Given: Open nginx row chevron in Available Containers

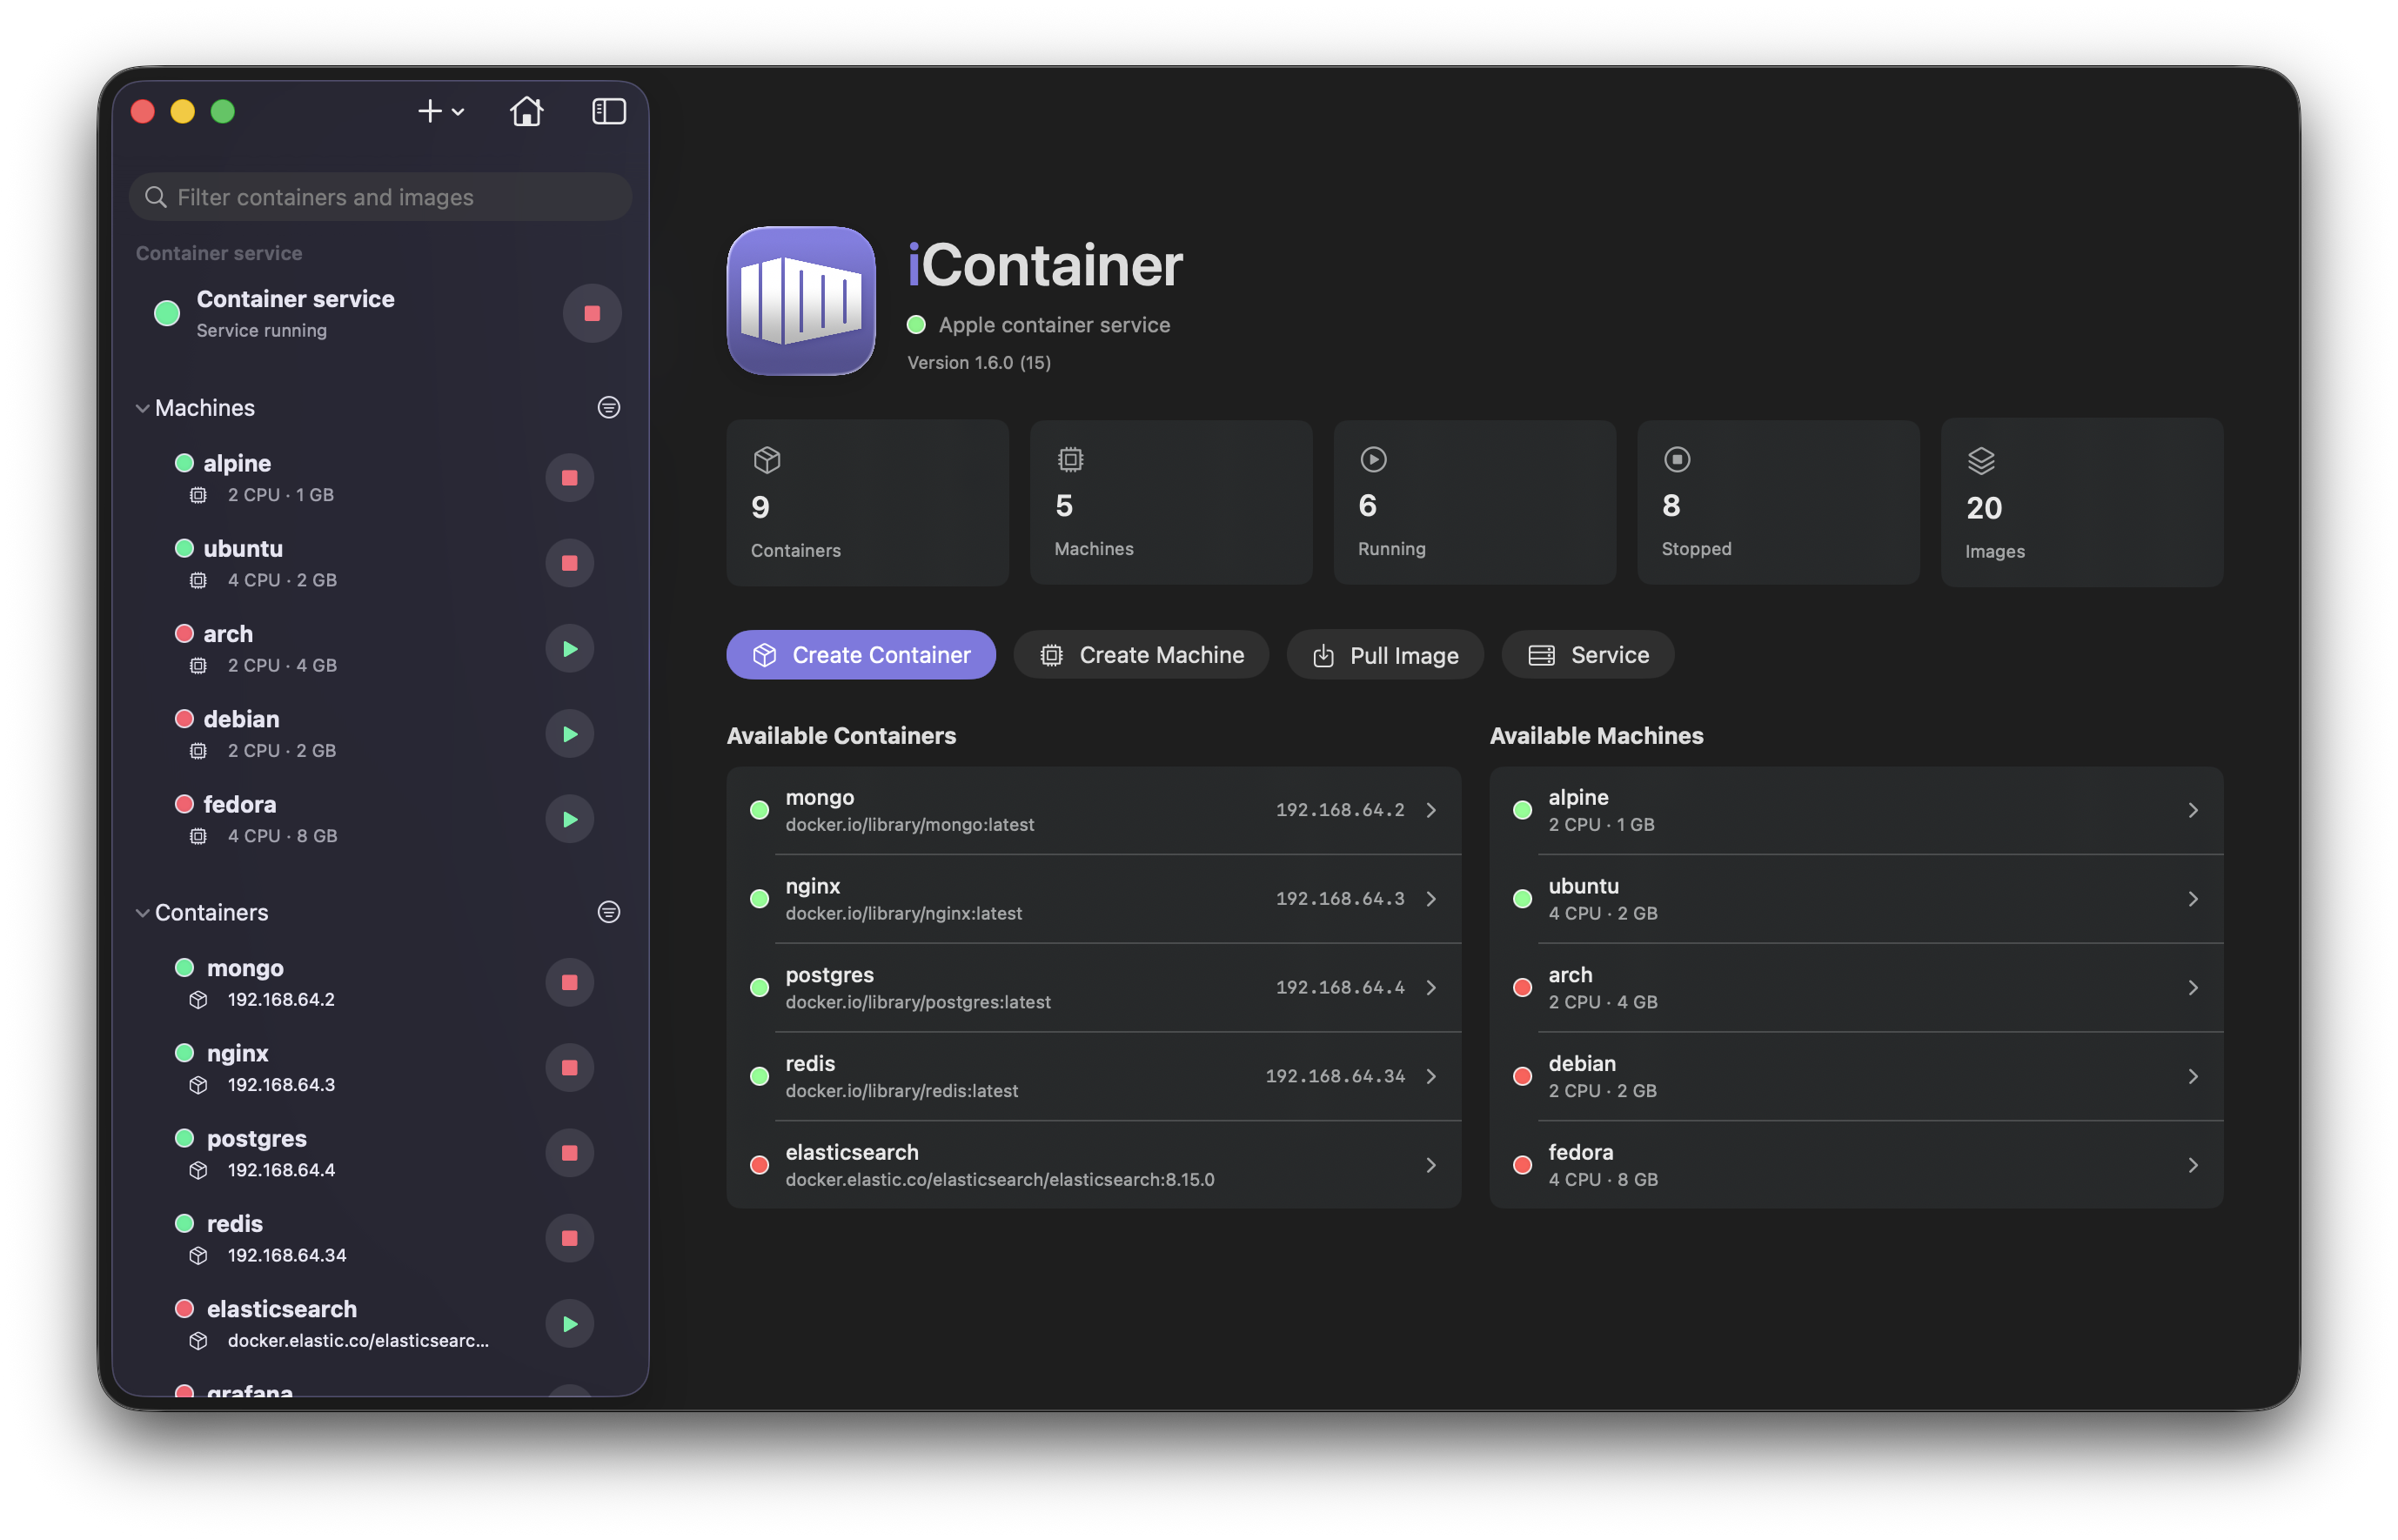Looking at the screenshot, I should pyautogui.click(x=1431, y=899).
